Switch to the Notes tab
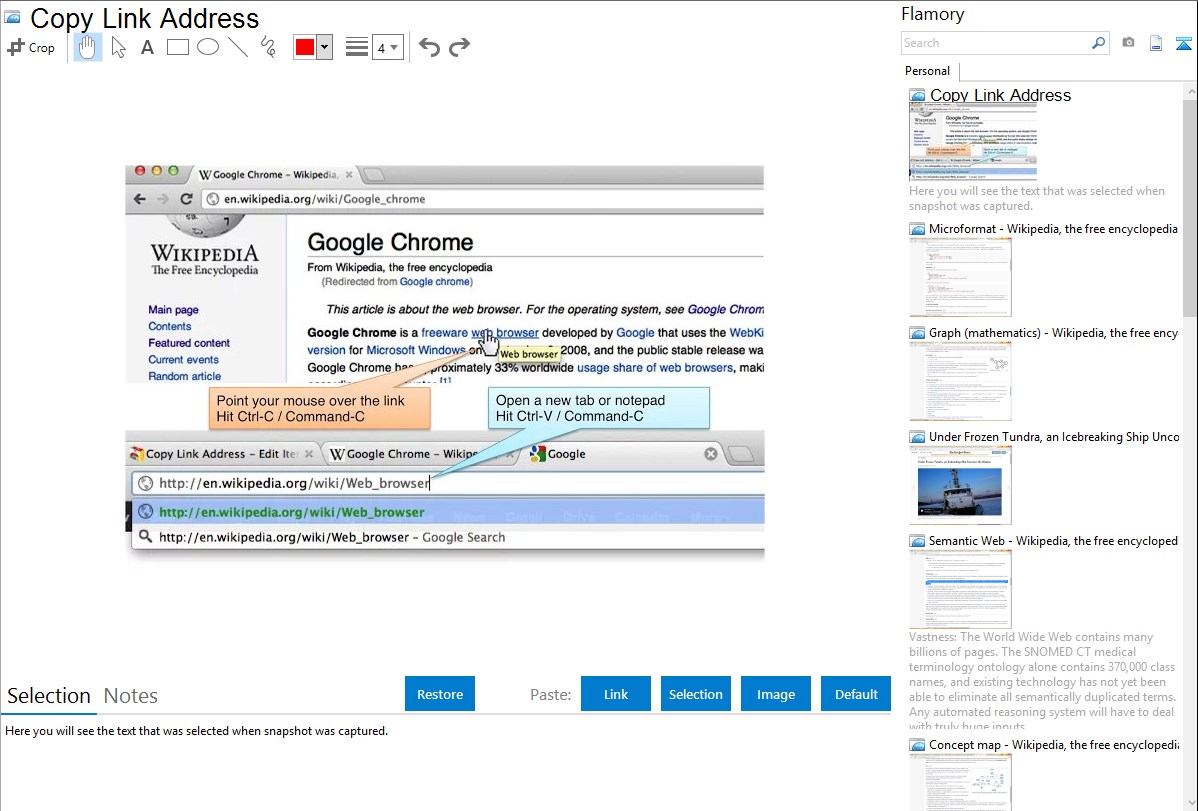The image size is (1198, 811). point(131,696)
